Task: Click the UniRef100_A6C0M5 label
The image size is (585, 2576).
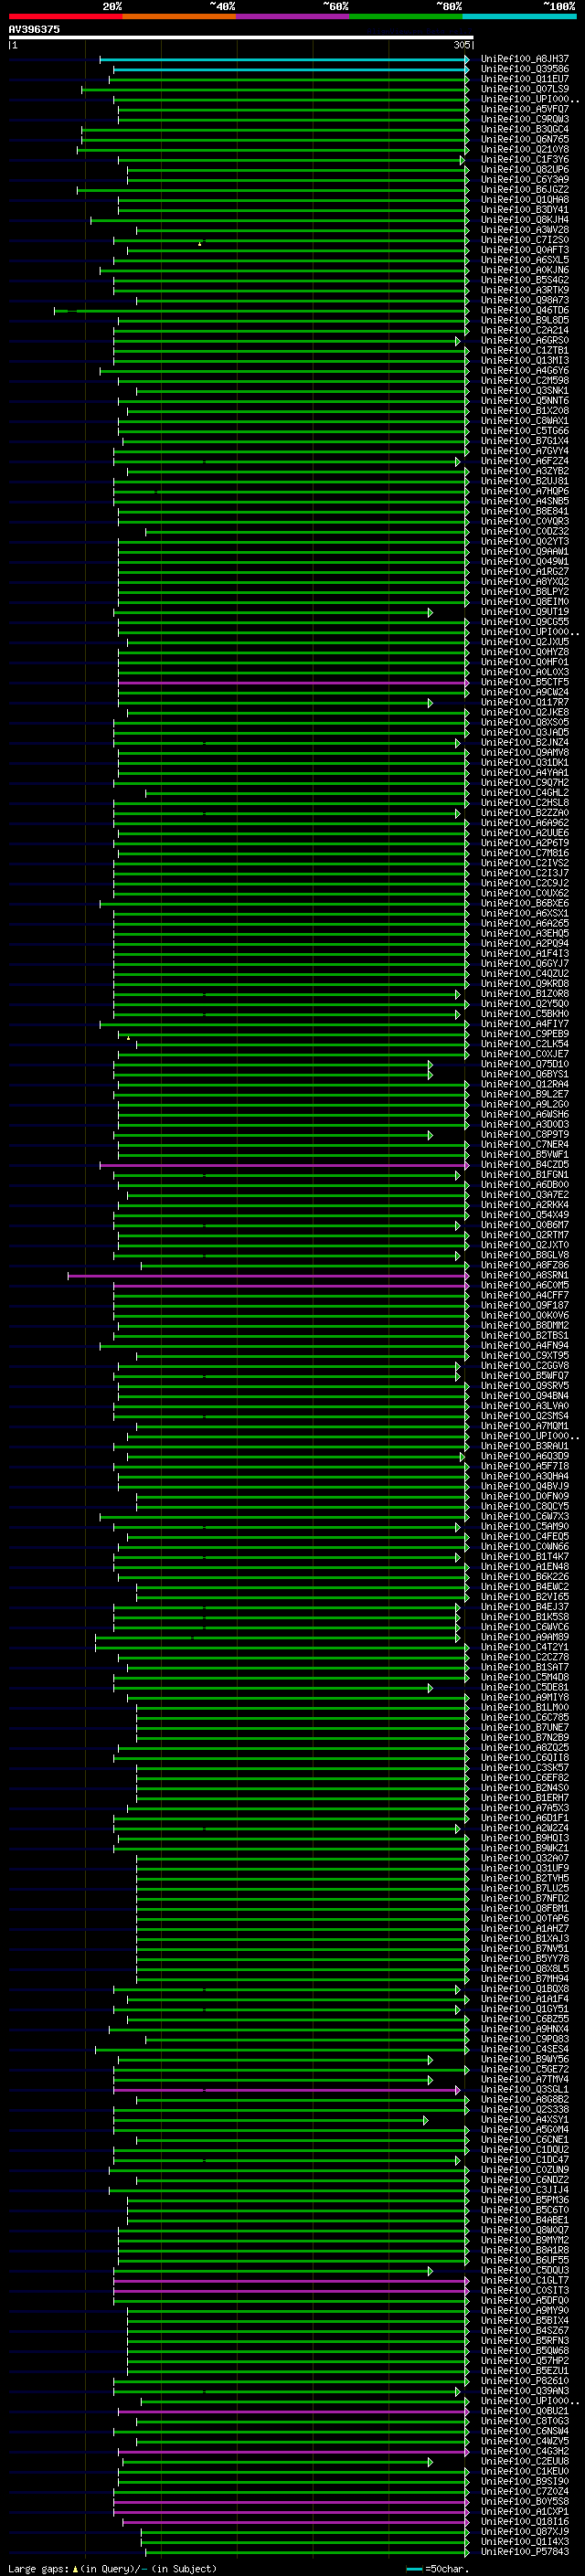Action: pyautogui.click(x=524, y=1286)
